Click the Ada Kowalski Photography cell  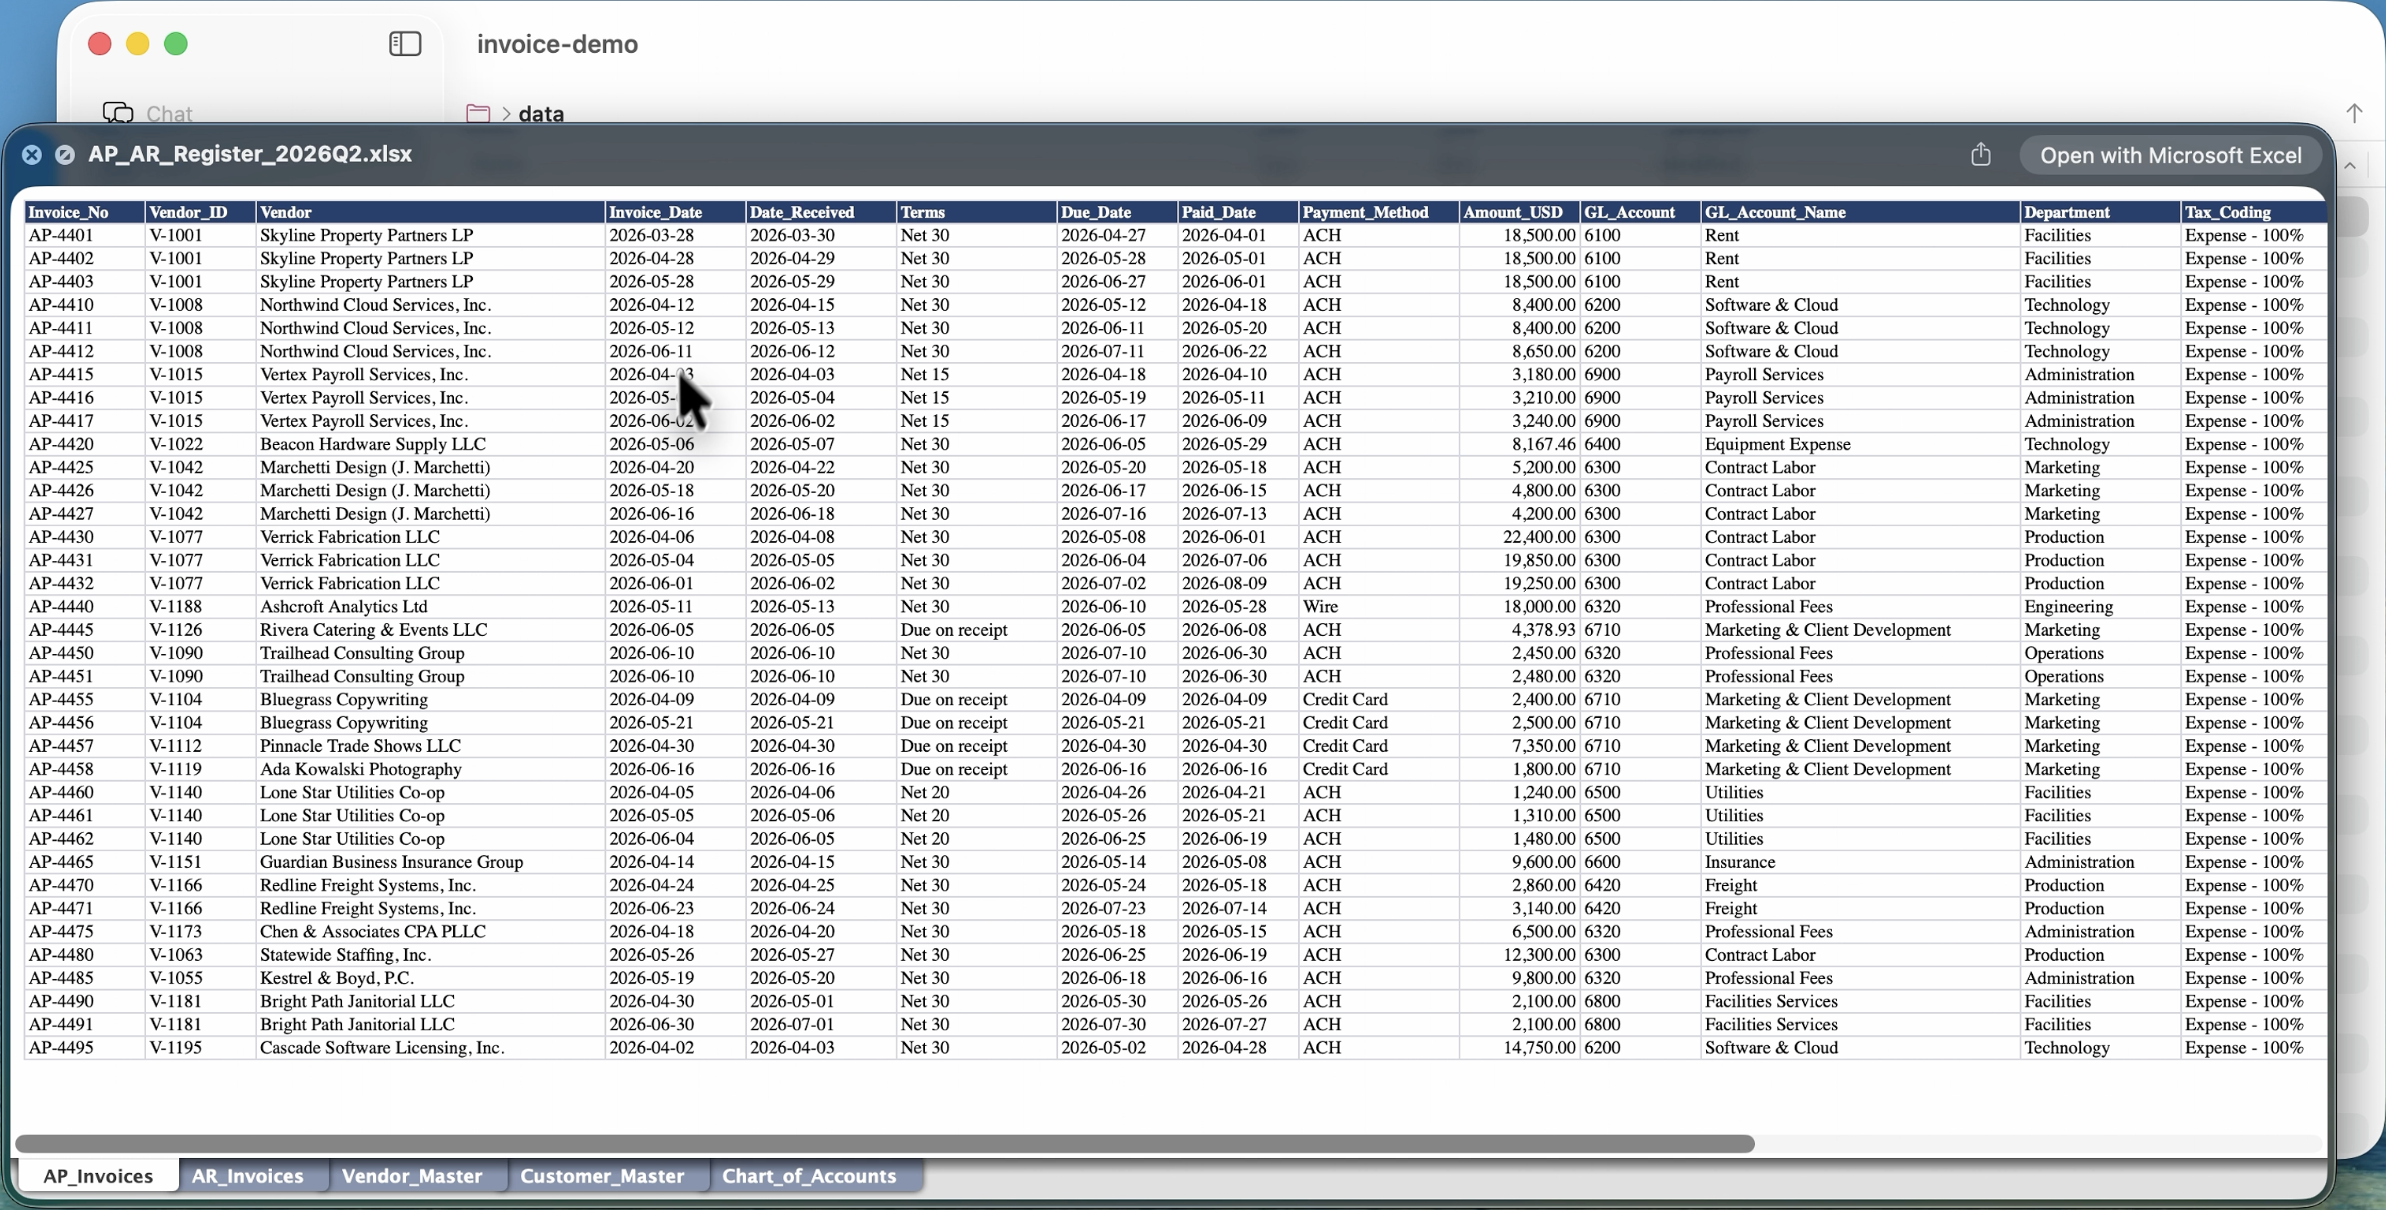coord(430,769)
